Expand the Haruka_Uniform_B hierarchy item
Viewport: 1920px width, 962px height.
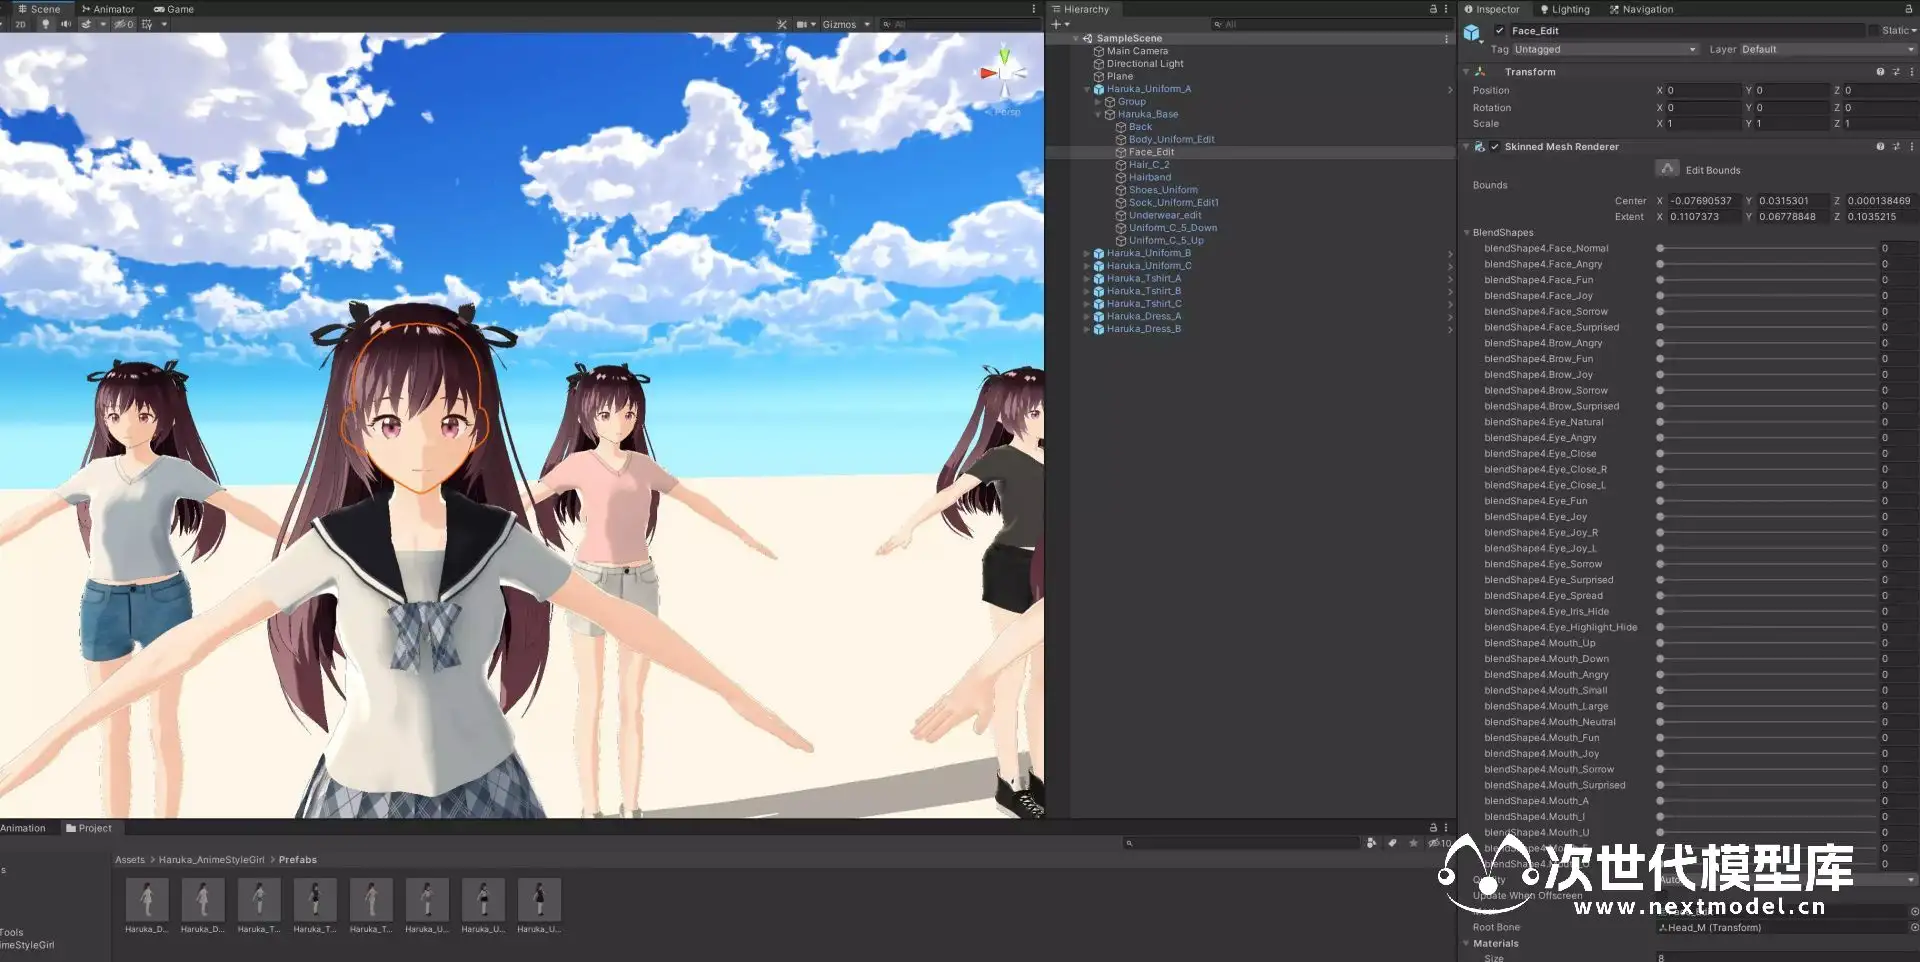[1087, 254]
